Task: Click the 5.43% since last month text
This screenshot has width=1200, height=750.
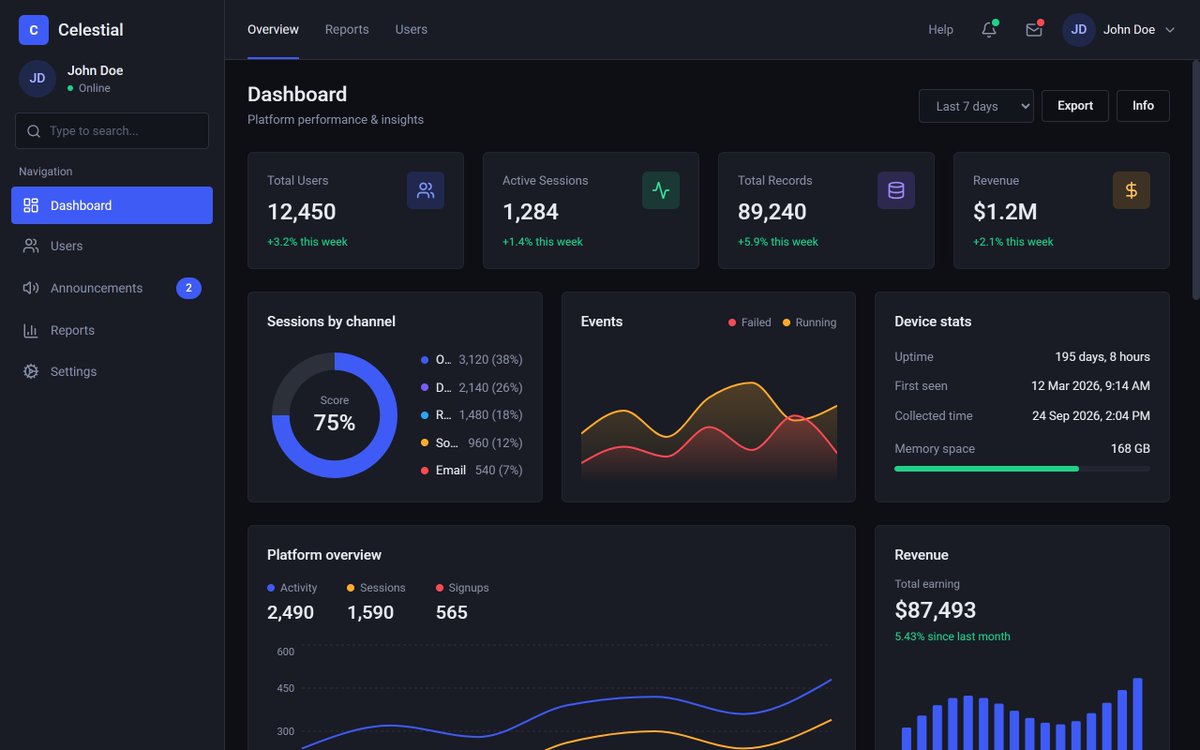Action: pyautogui.click(x=952, y=637)
